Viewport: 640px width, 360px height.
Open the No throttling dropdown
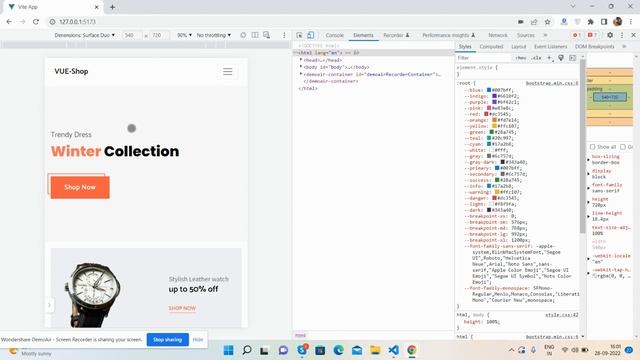(x=213, y=36)
